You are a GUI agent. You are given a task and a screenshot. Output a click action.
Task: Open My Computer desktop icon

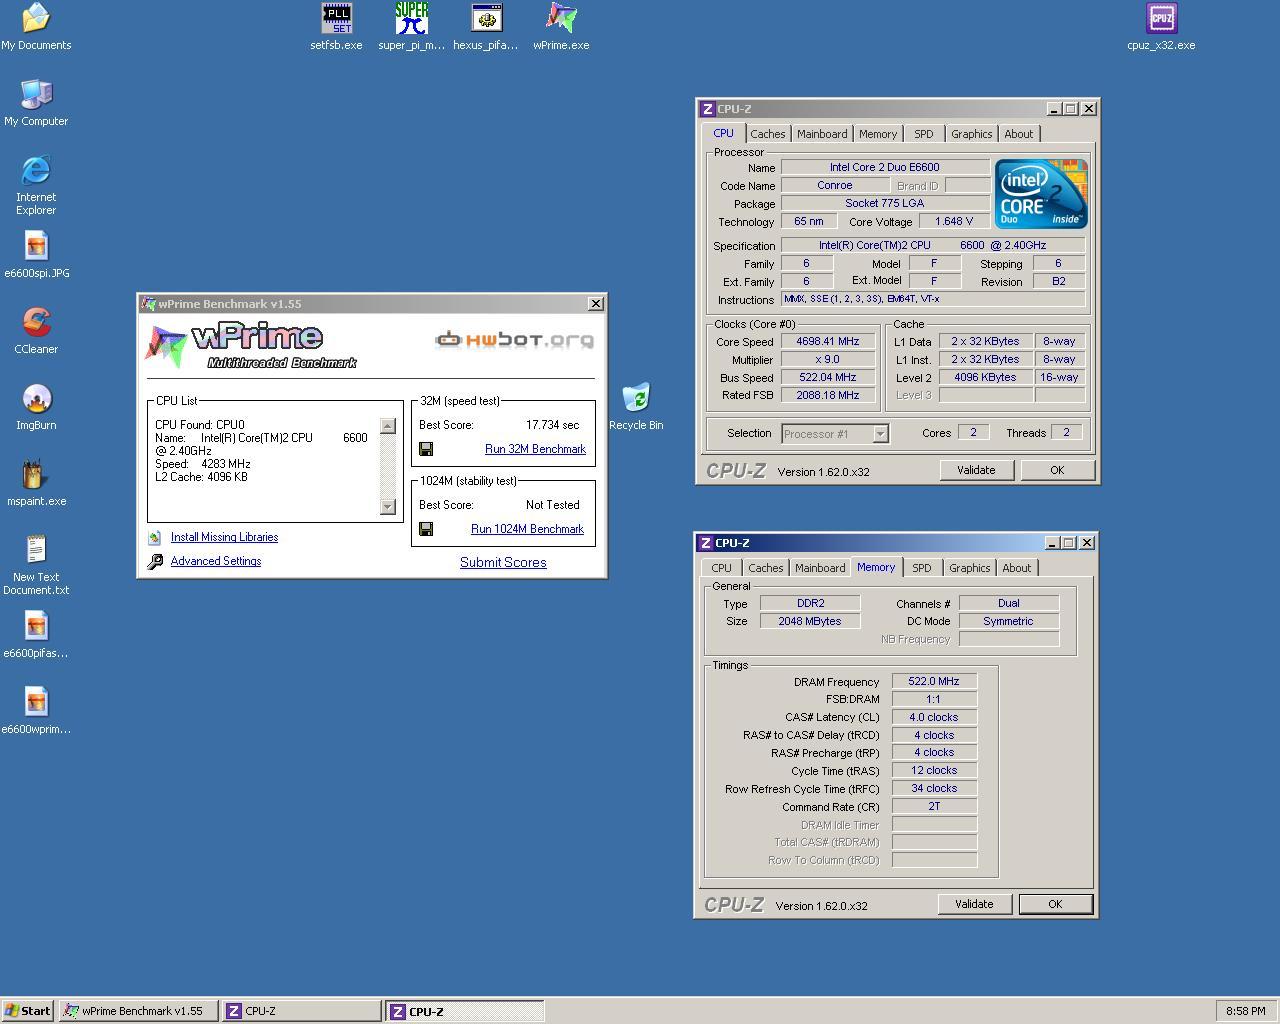36,102
